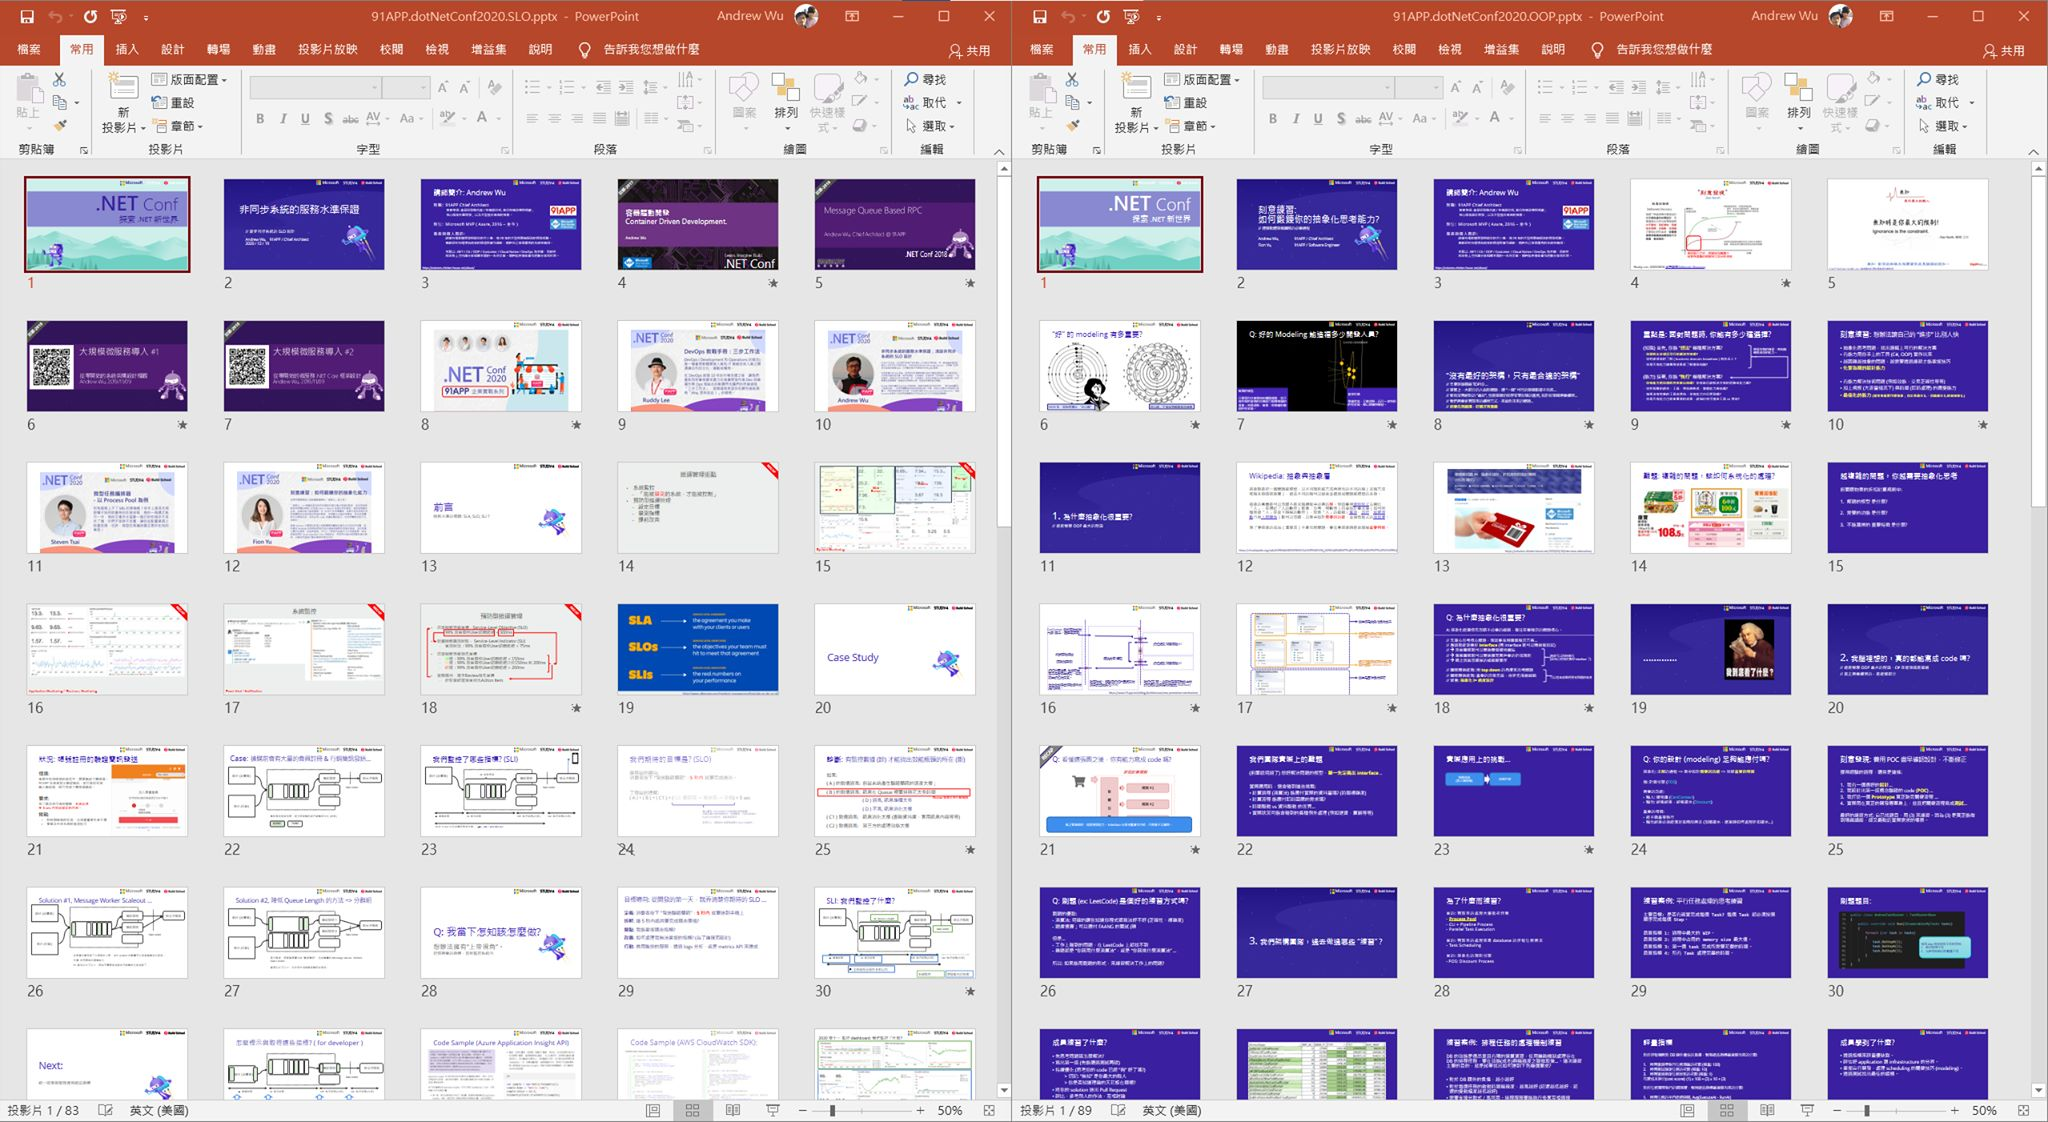Click Format Painter brush in left window

(60, 126)
